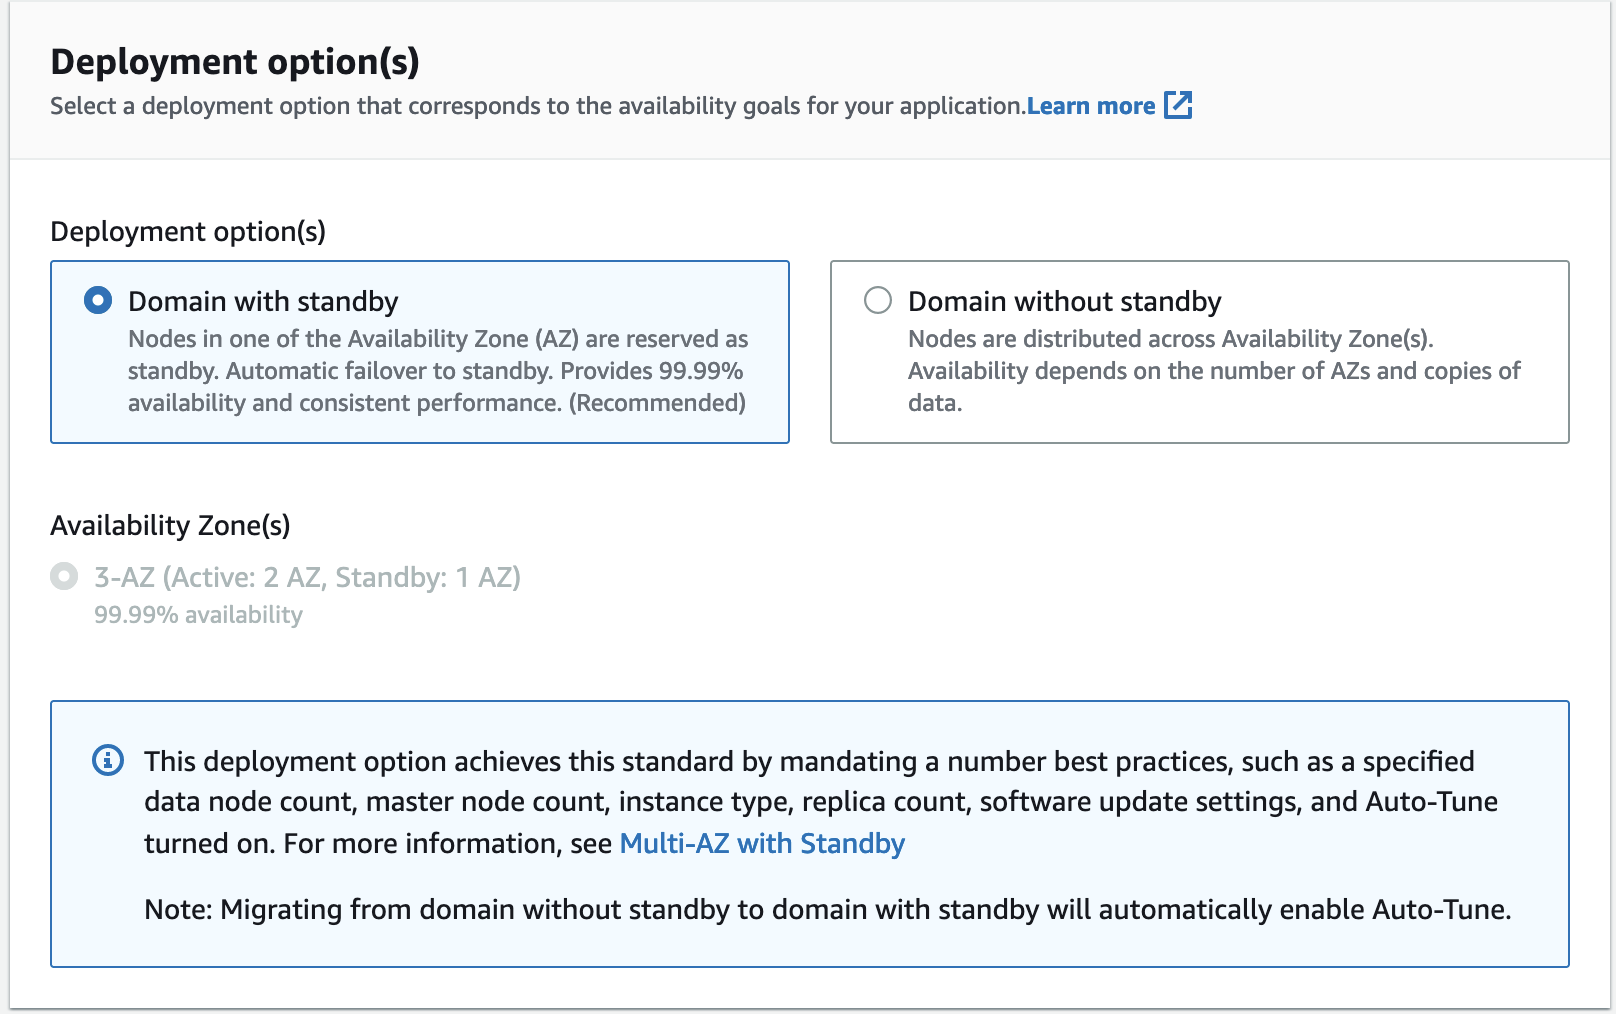The height and width of the screenshot is (1014, 1616).
Task: Click "Nodes are distributed across Availability Zone(s)" text
Action: pos(1170,339)
